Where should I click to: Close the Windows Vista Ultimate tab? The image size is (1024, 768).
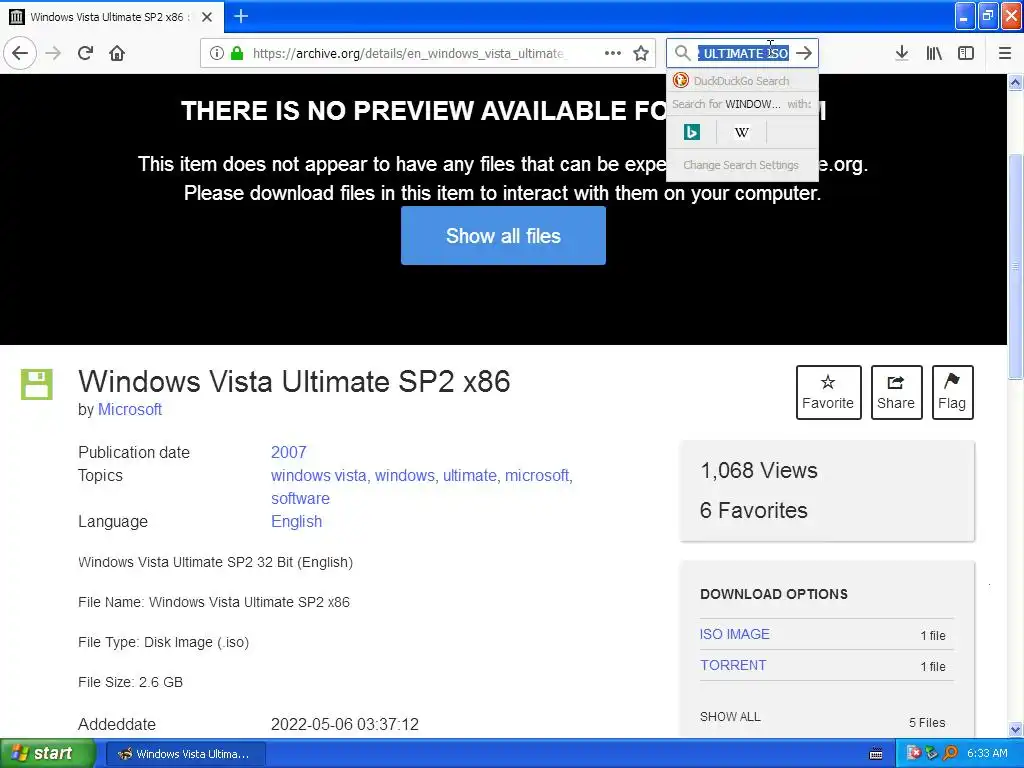[207, 17]
